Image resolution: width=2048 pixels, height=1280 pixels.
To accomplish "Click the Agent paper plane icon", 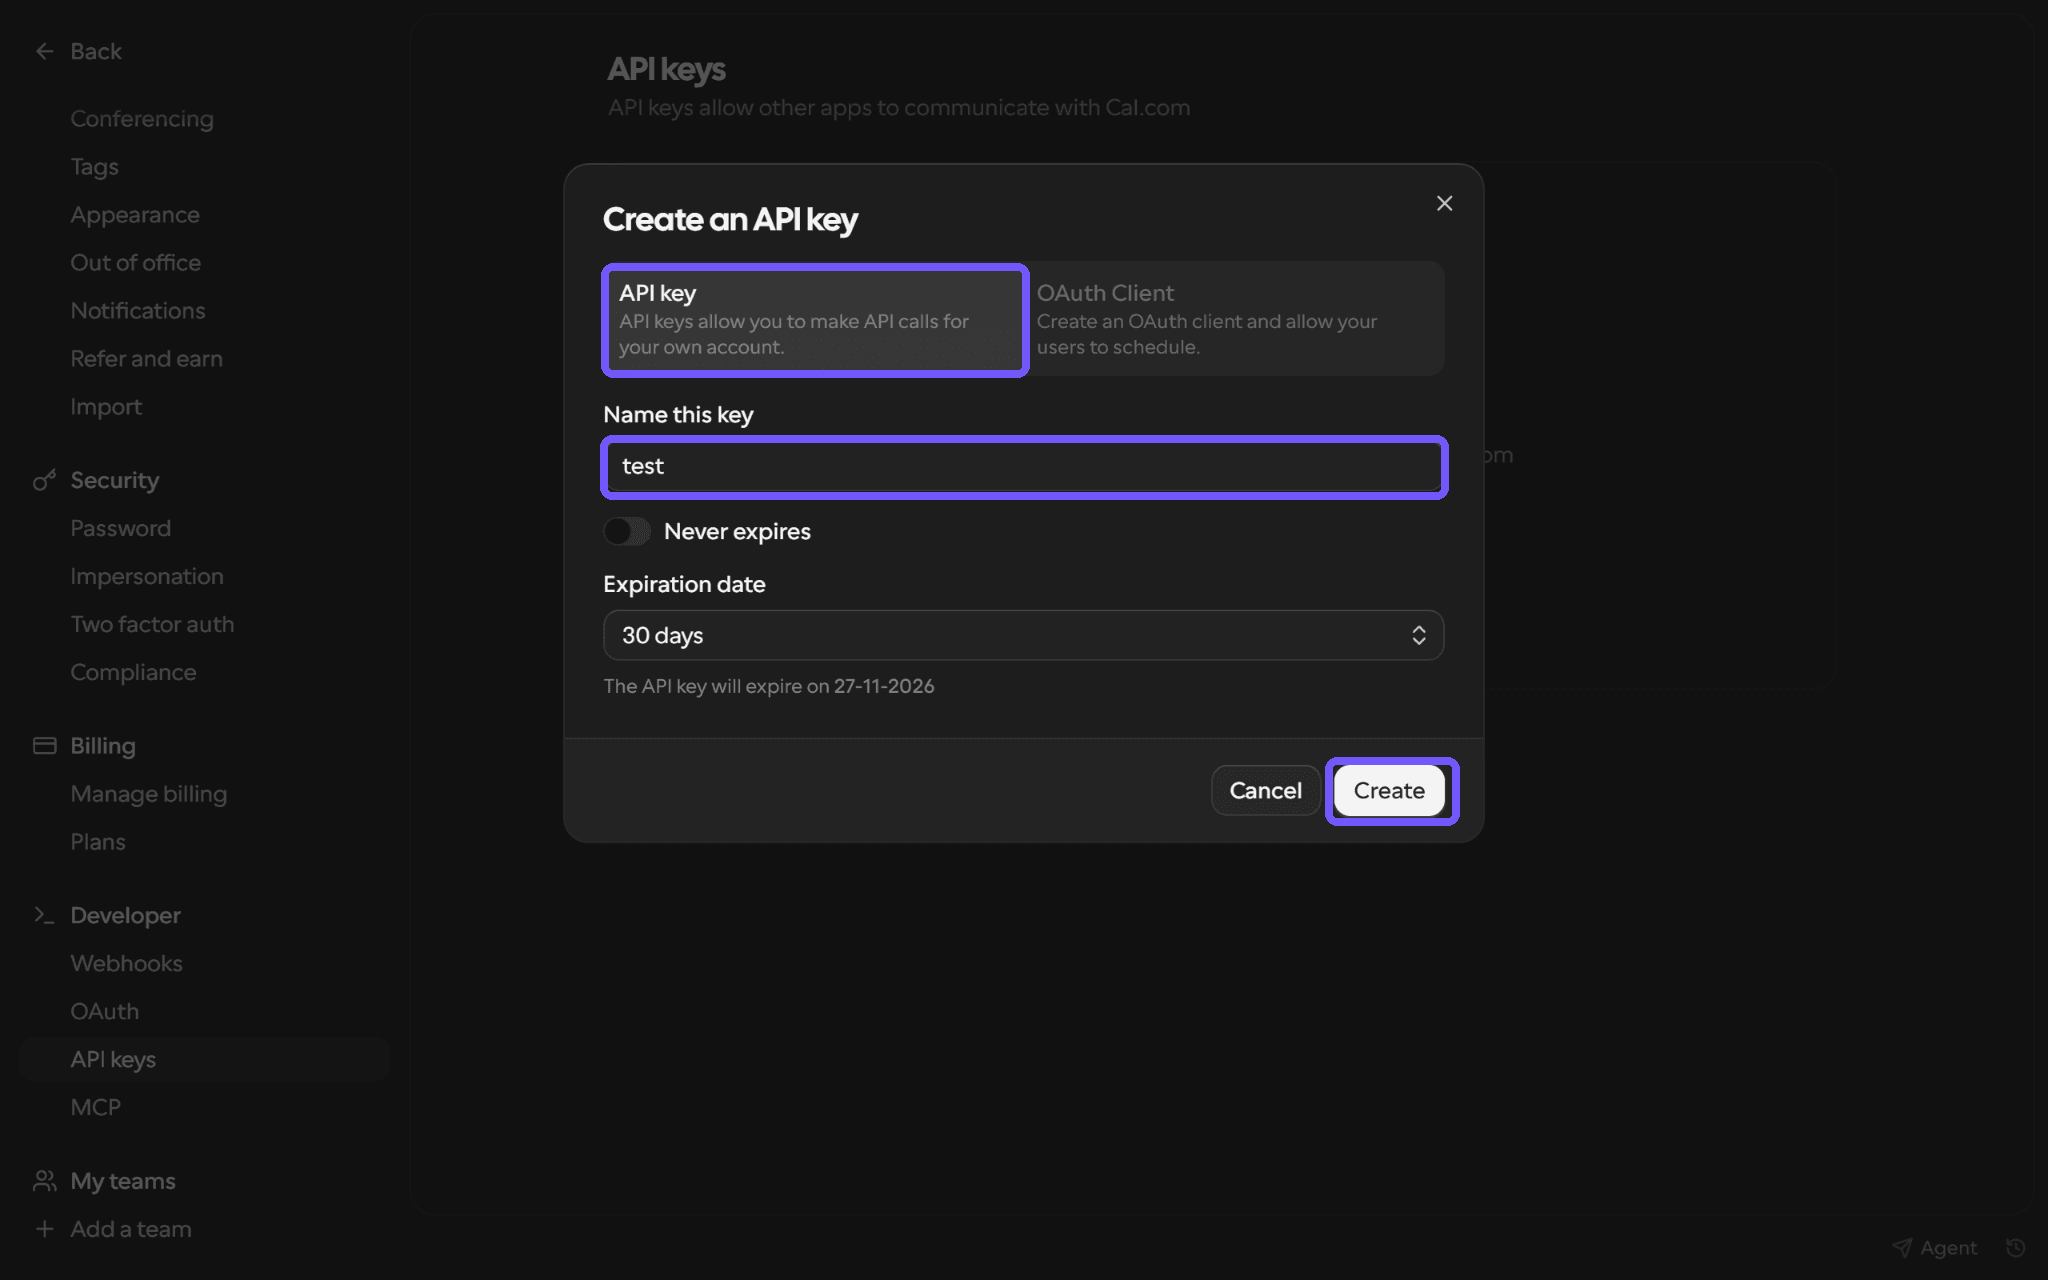I will 1902,1247.
